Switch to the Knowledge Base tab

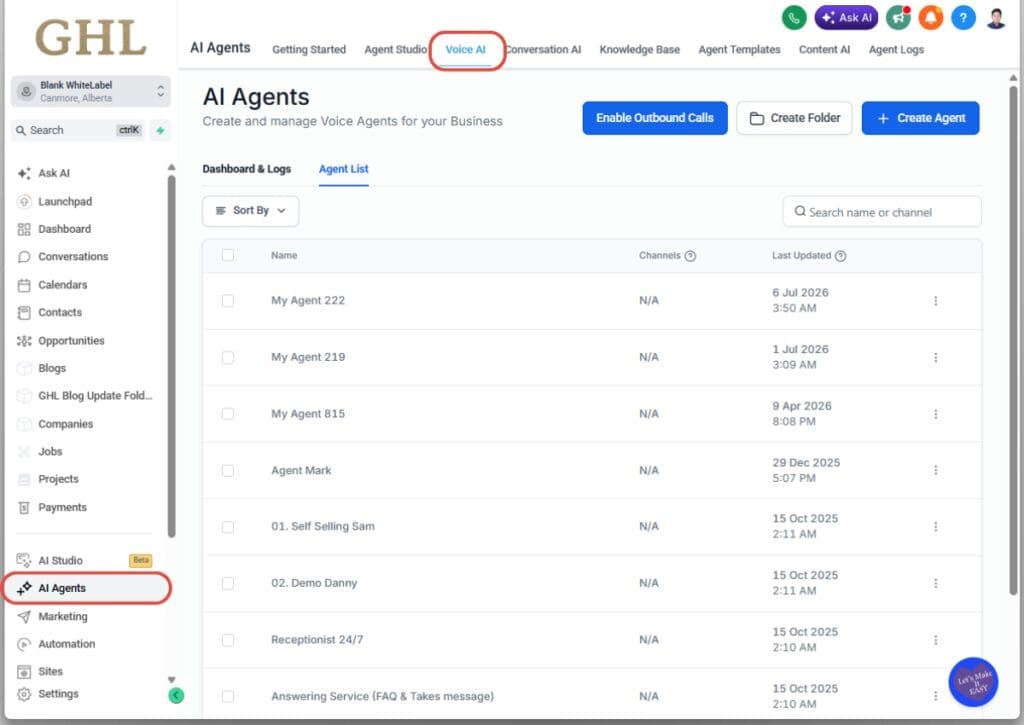[x=639, y=50]
